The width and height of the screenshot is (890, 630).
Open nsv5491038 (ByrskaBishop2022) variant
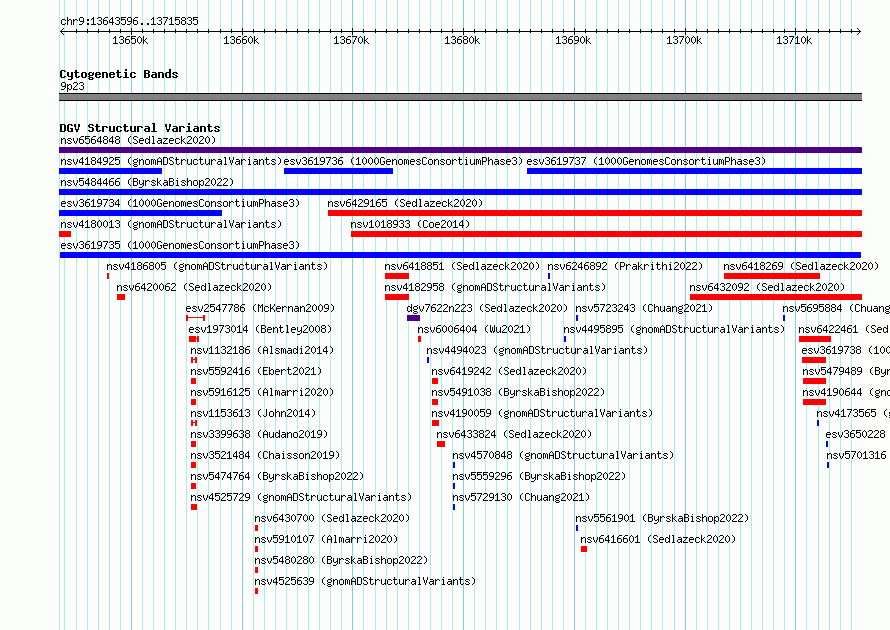pos(518,392)
